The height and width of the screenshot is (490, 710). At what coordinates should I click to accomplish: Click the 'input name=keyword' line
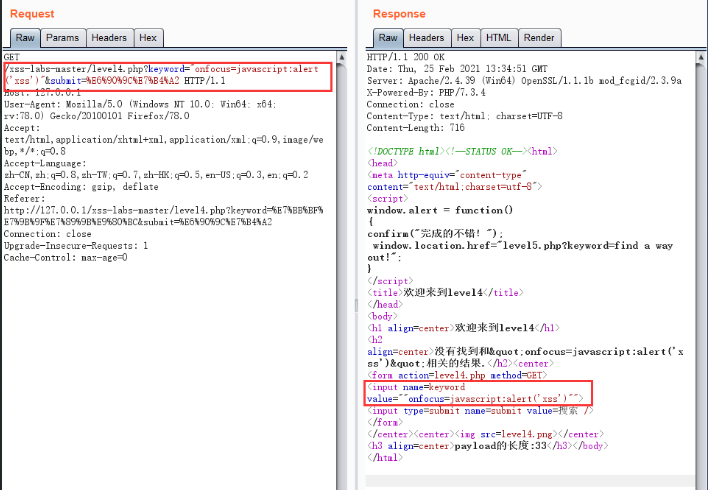[x=416, y=387]
